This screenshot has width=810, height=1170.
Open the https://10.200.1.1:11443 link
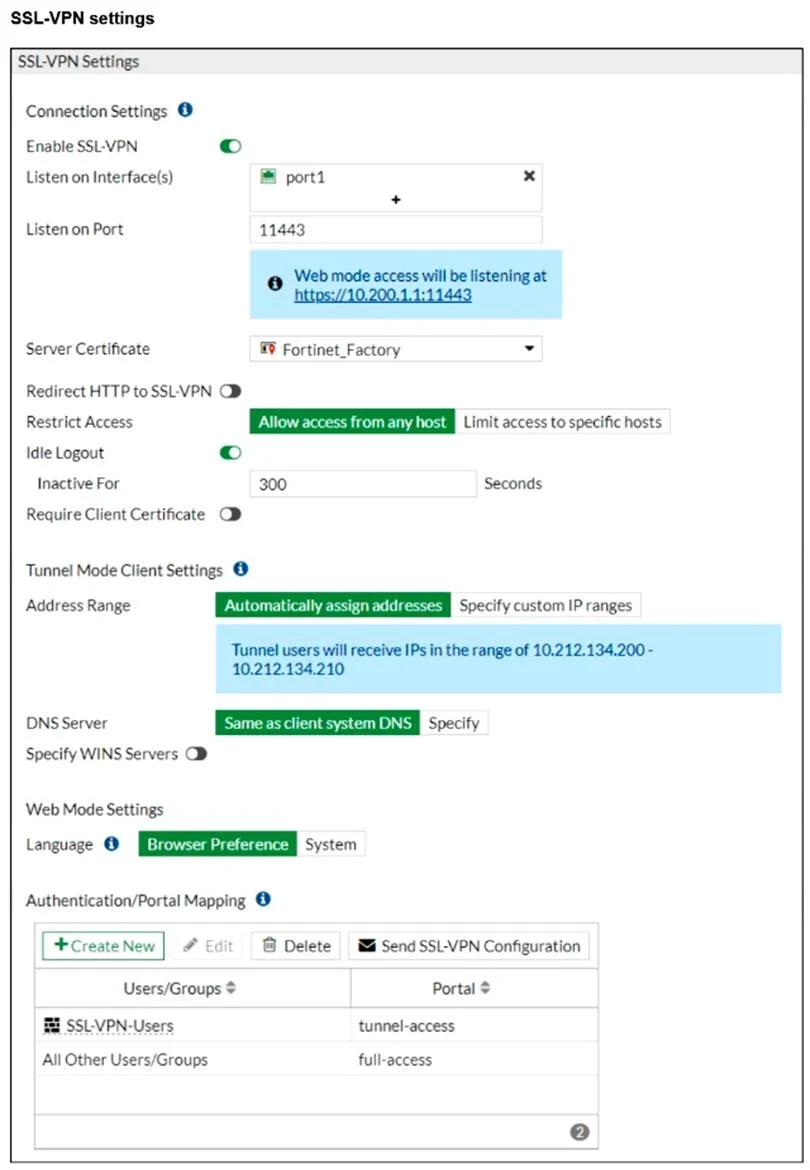(x=383, y=295)
